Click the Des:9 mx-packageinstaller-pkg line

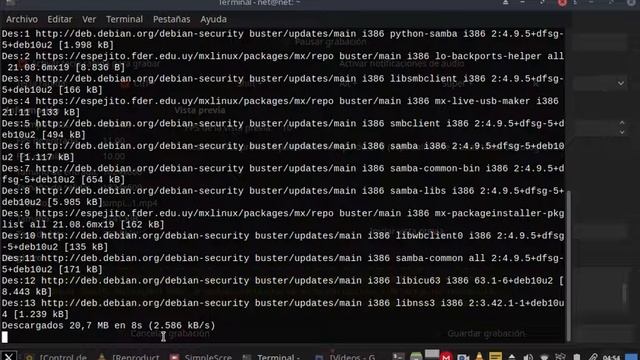[x=282, y=219]
